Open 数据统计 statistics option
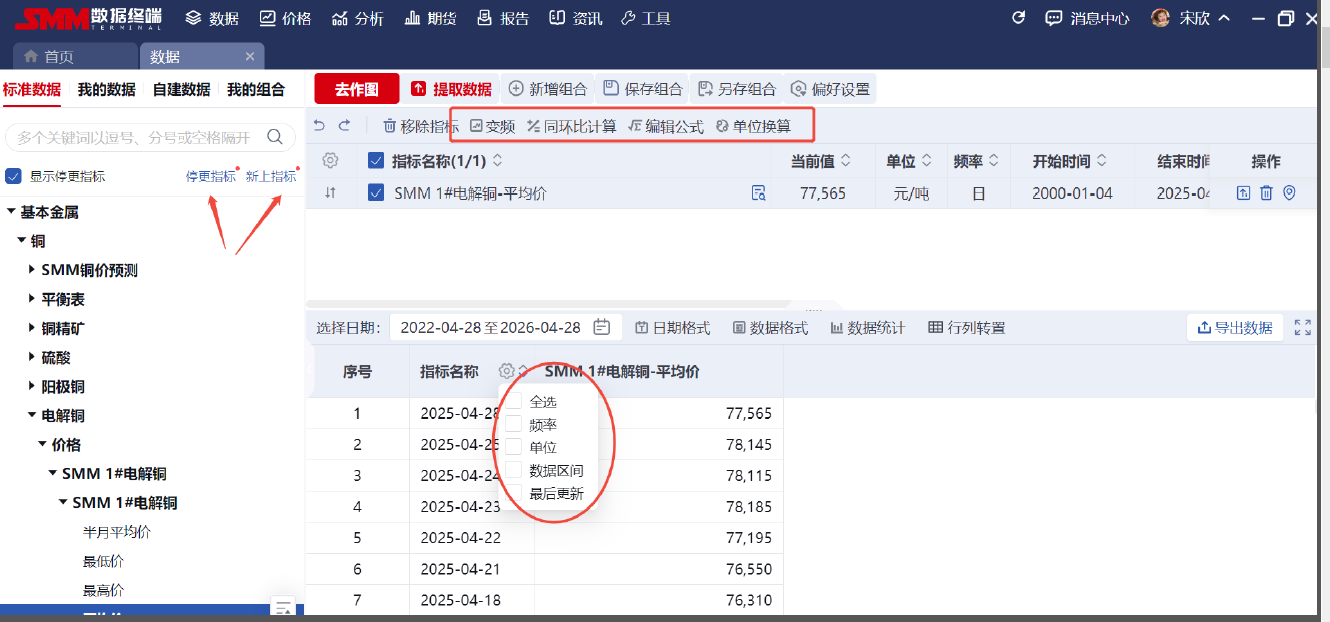The height and width of the screenshot is (622, 1330). pyautogui.click(x=867, y=327)
